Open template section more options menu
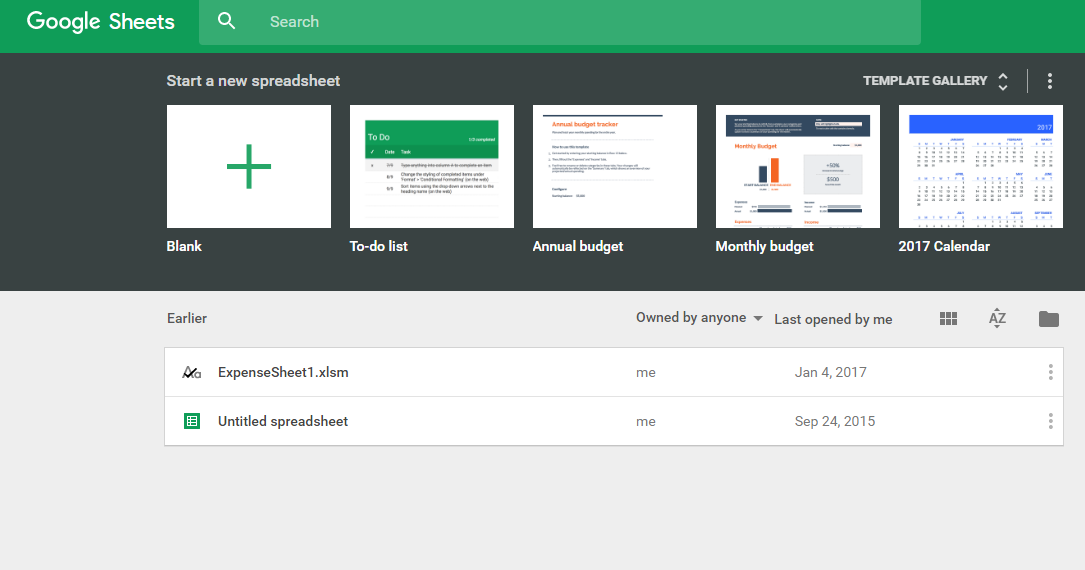 1050,81
